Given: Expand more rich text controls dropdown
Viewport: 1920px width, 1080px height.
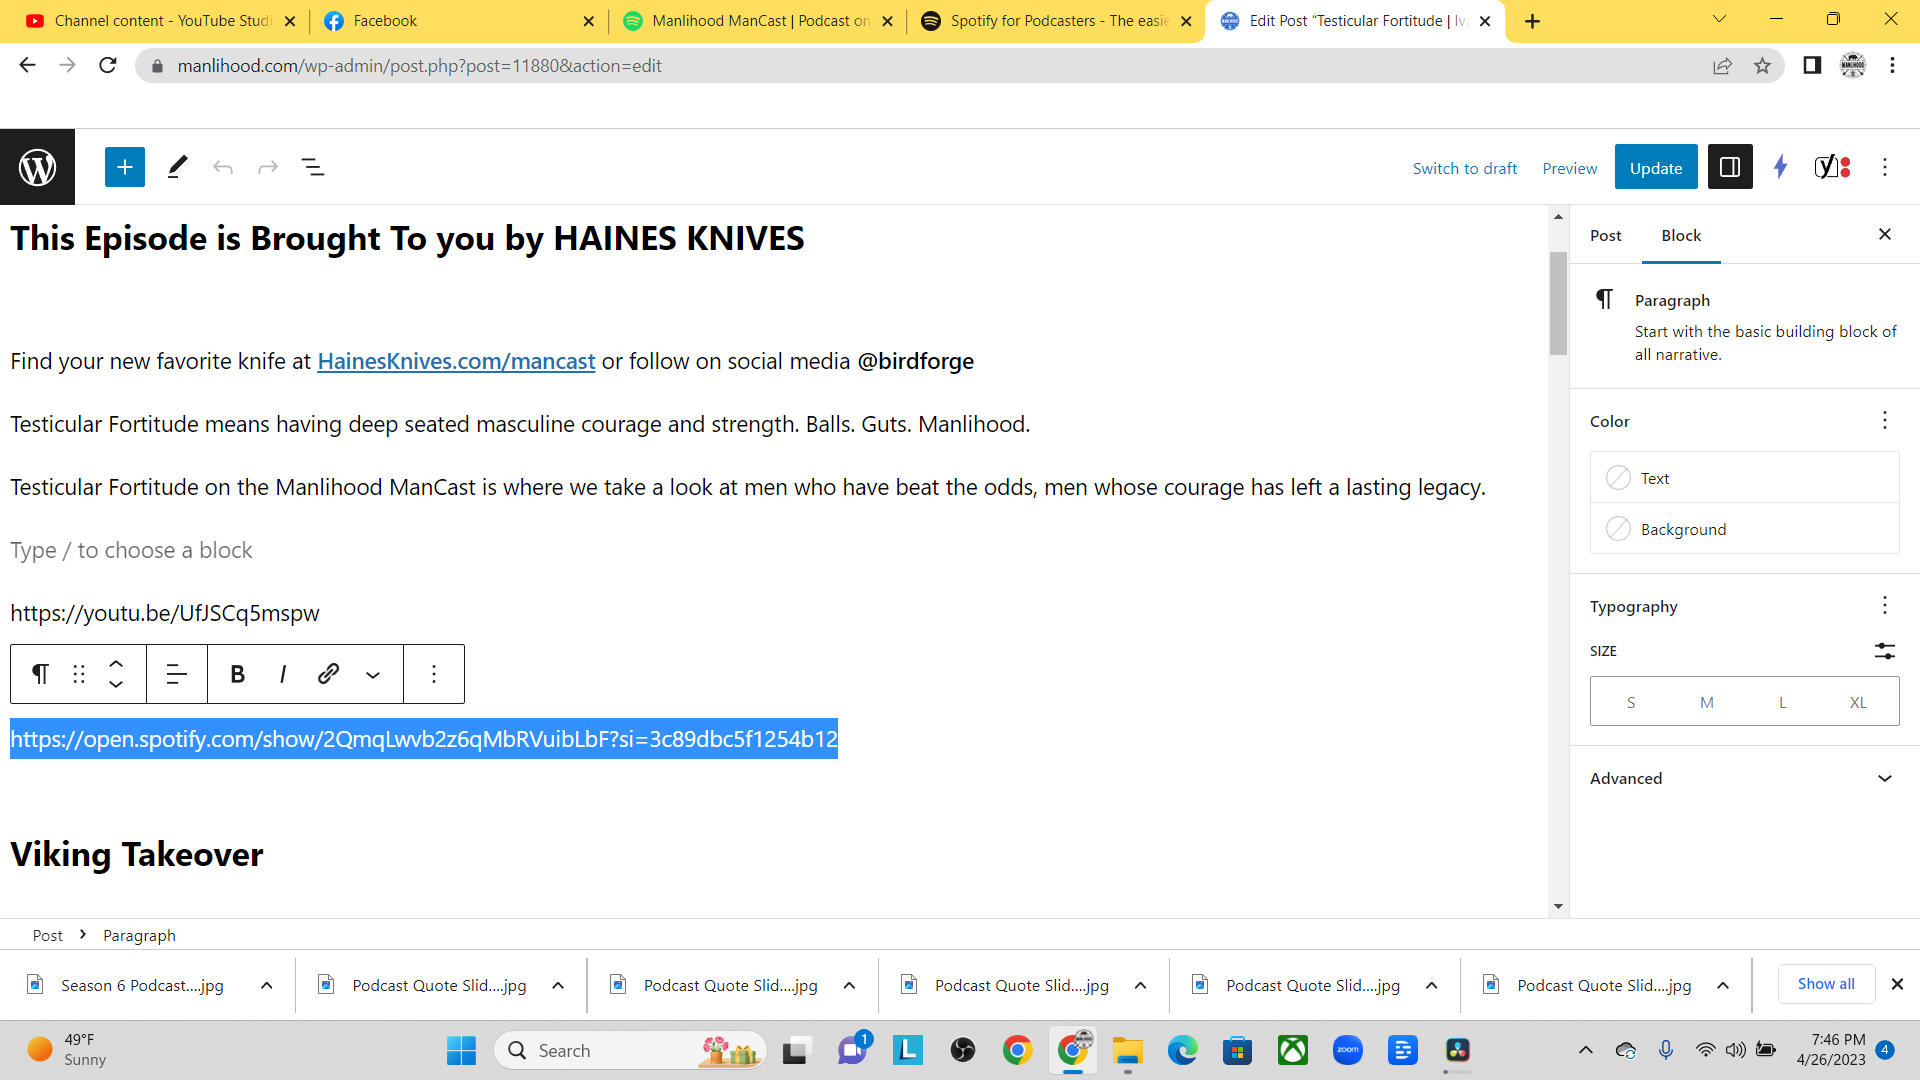Looking at the screenshot, I should pos(373,674).
